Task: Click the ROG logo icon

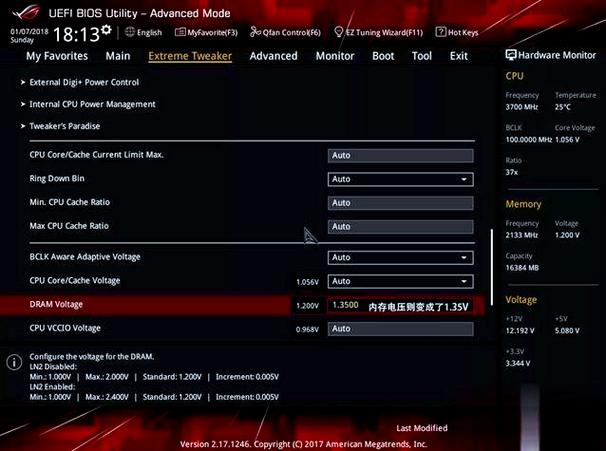Action: click(x=26, y=12)
